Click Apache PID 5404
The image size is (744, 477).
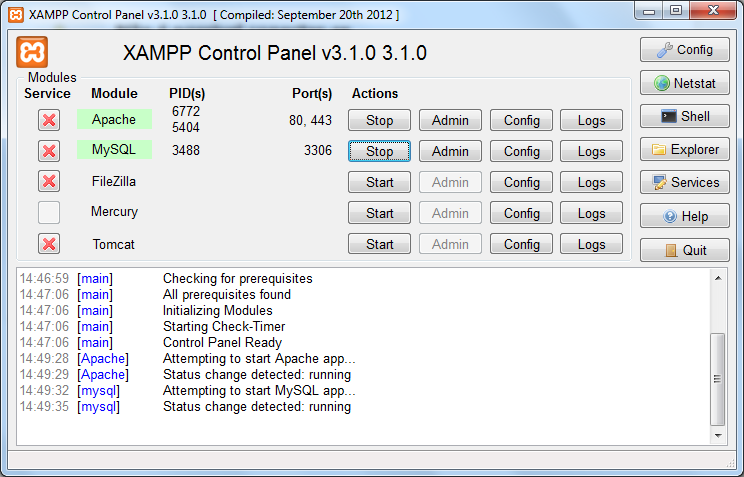[x=186, y=127]
